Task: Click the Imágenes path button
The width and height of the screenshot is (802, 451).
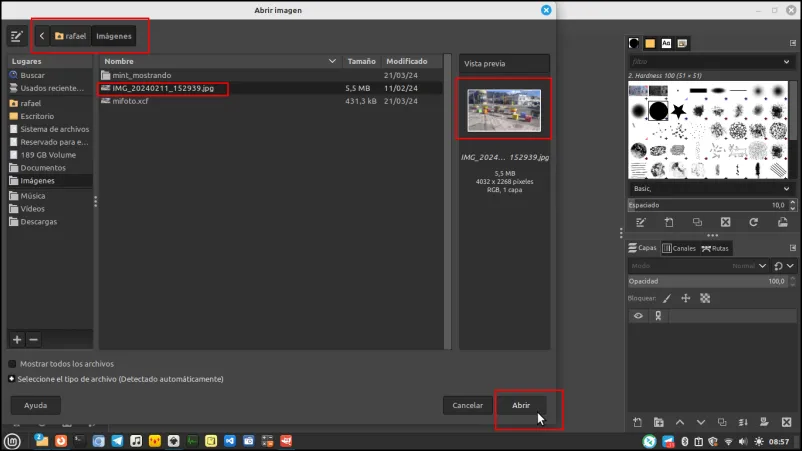Action: (x=114, y=36)
